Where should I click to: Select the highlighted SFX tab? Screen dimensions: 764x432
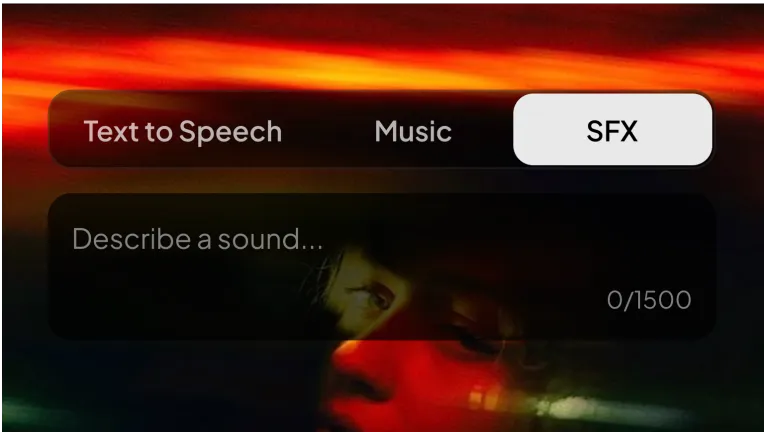click(x=612, y=130)
